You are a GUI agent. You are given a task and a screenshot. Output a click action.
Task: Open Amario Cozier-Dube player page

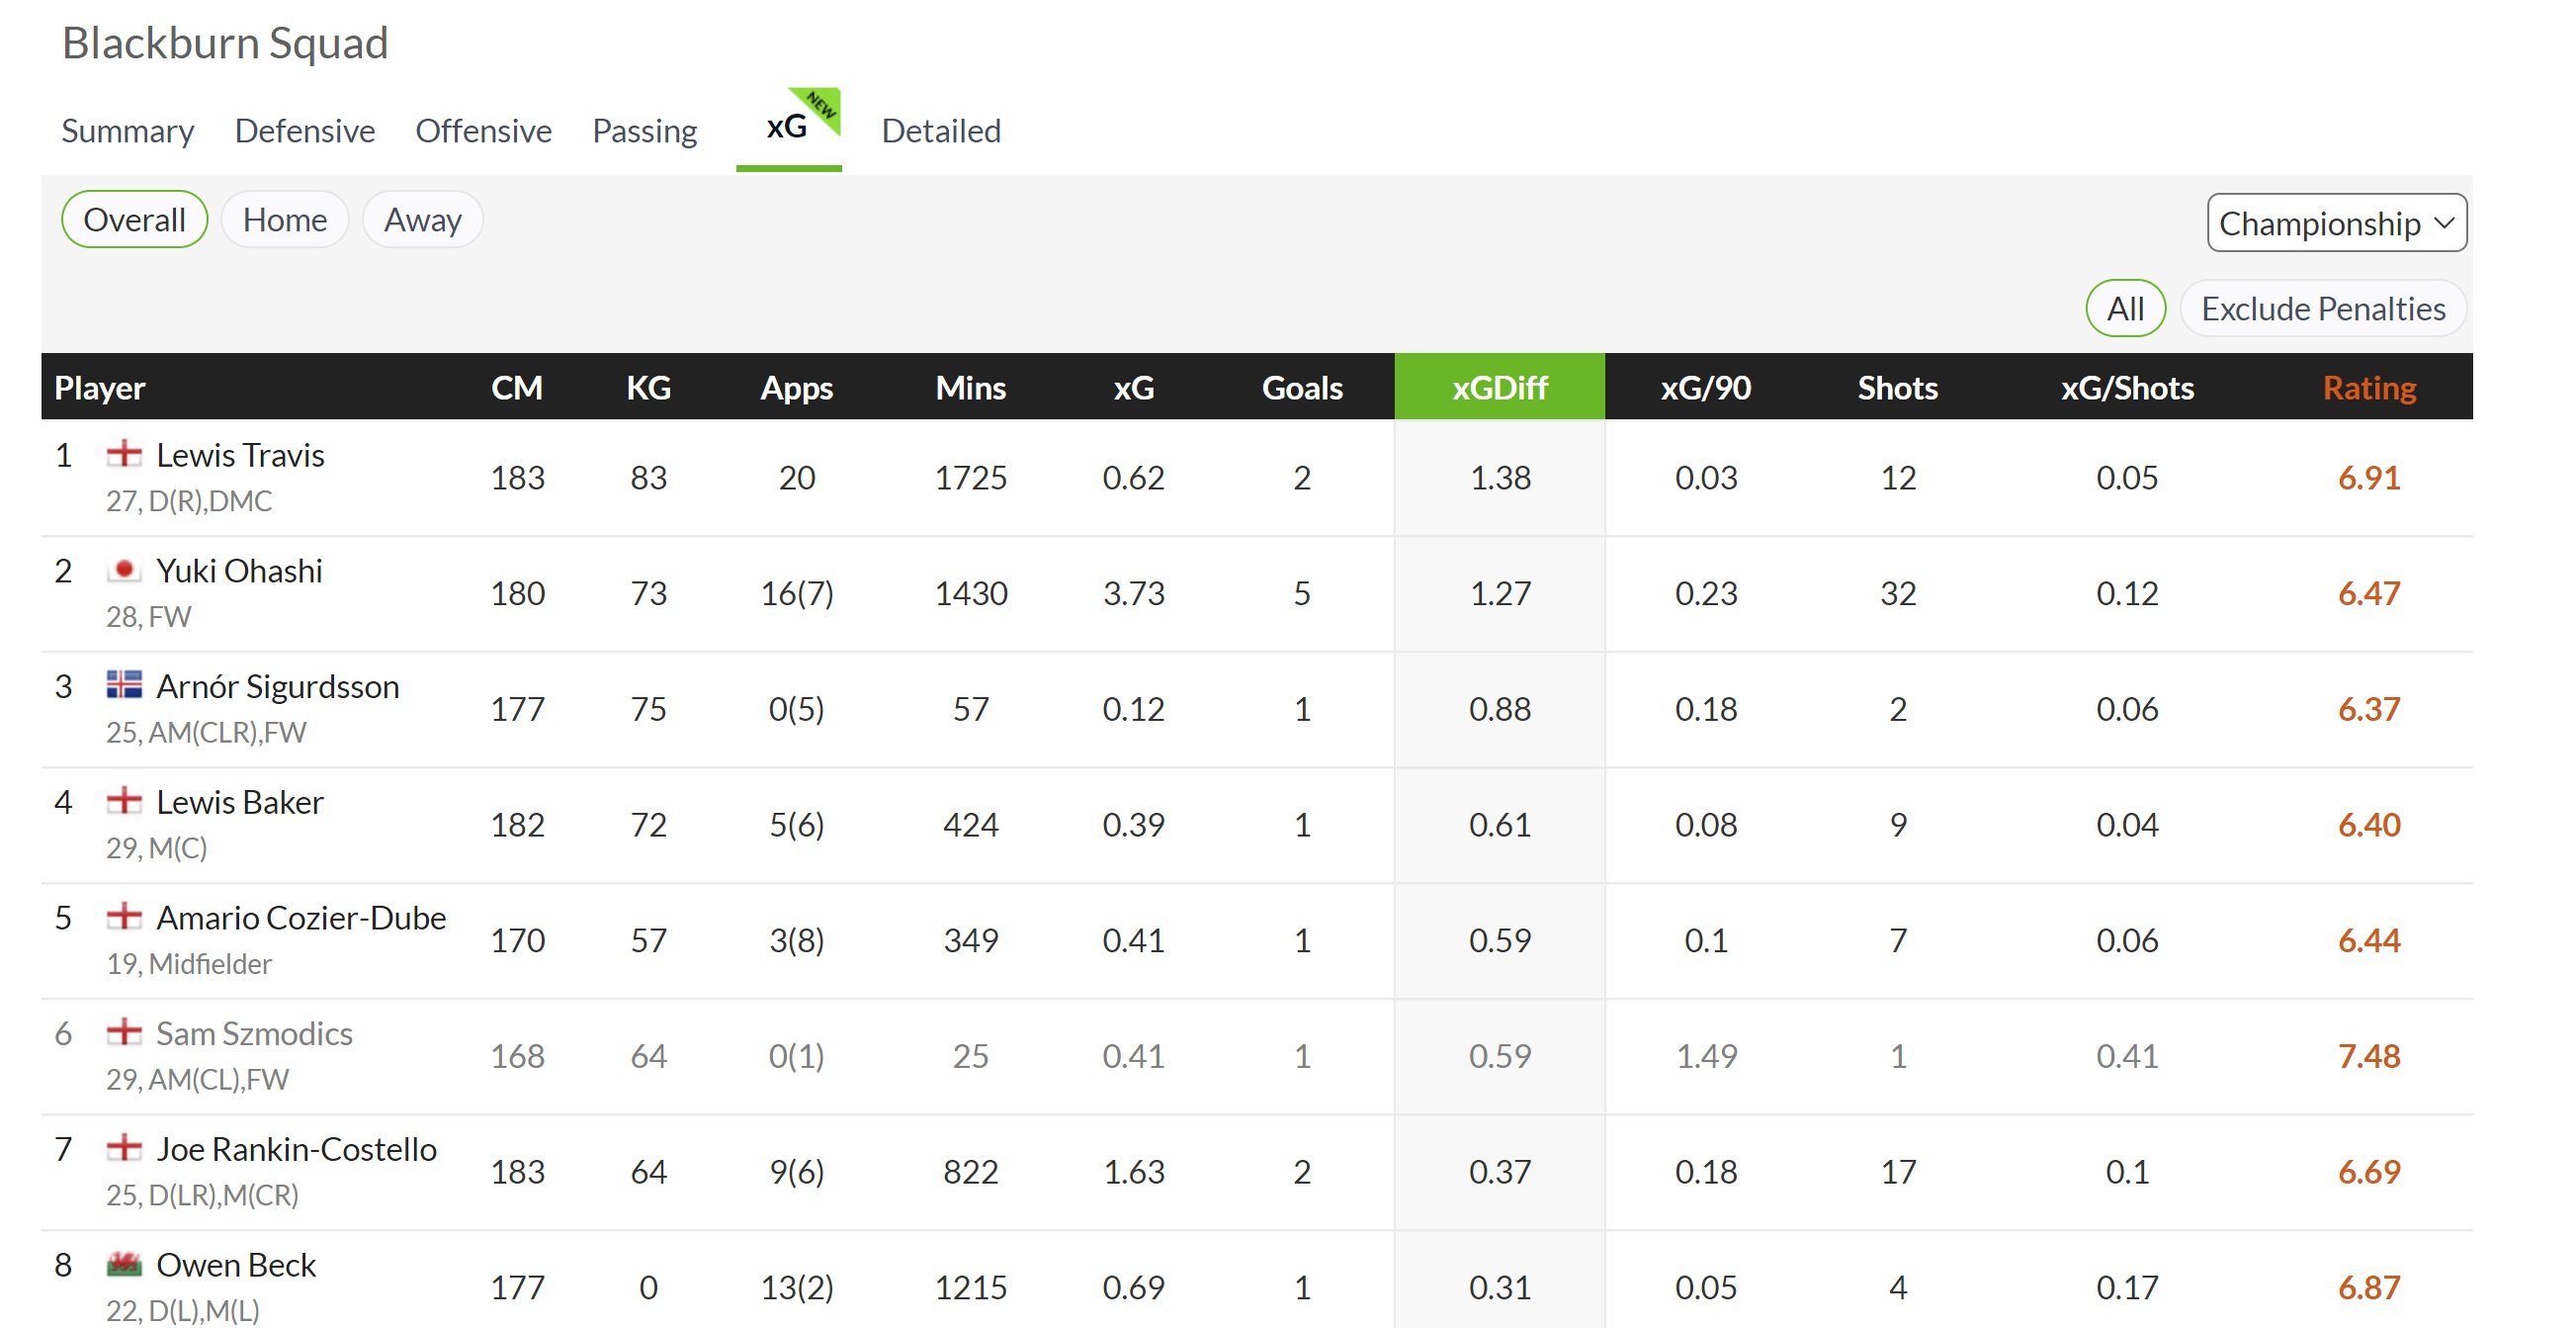[302, 917]
